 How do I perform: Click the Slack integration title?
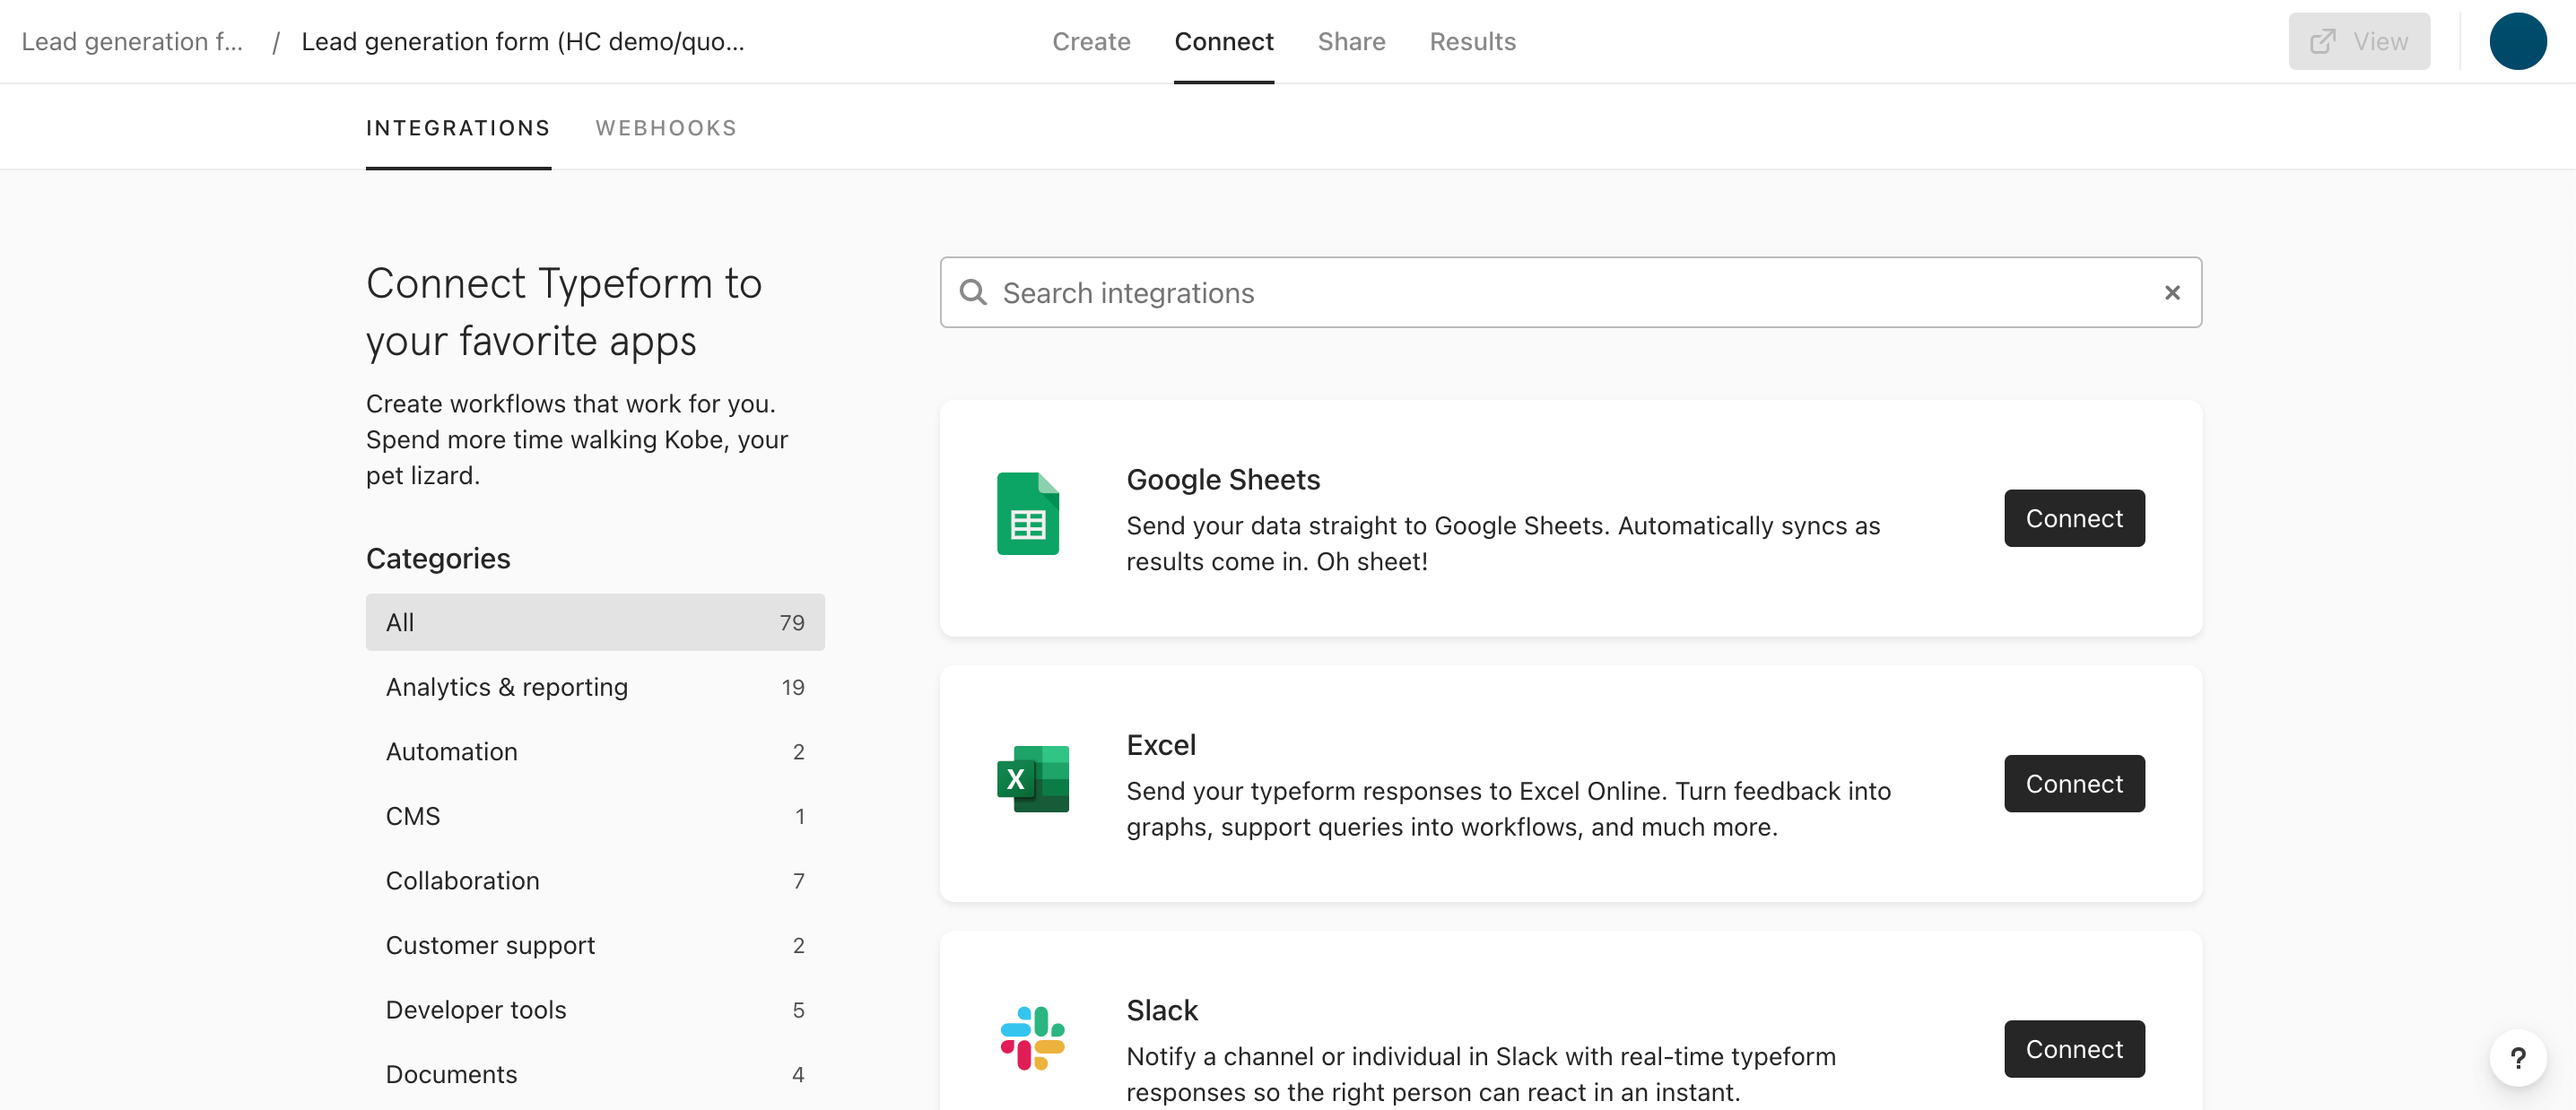(x=1161, y=1010)
